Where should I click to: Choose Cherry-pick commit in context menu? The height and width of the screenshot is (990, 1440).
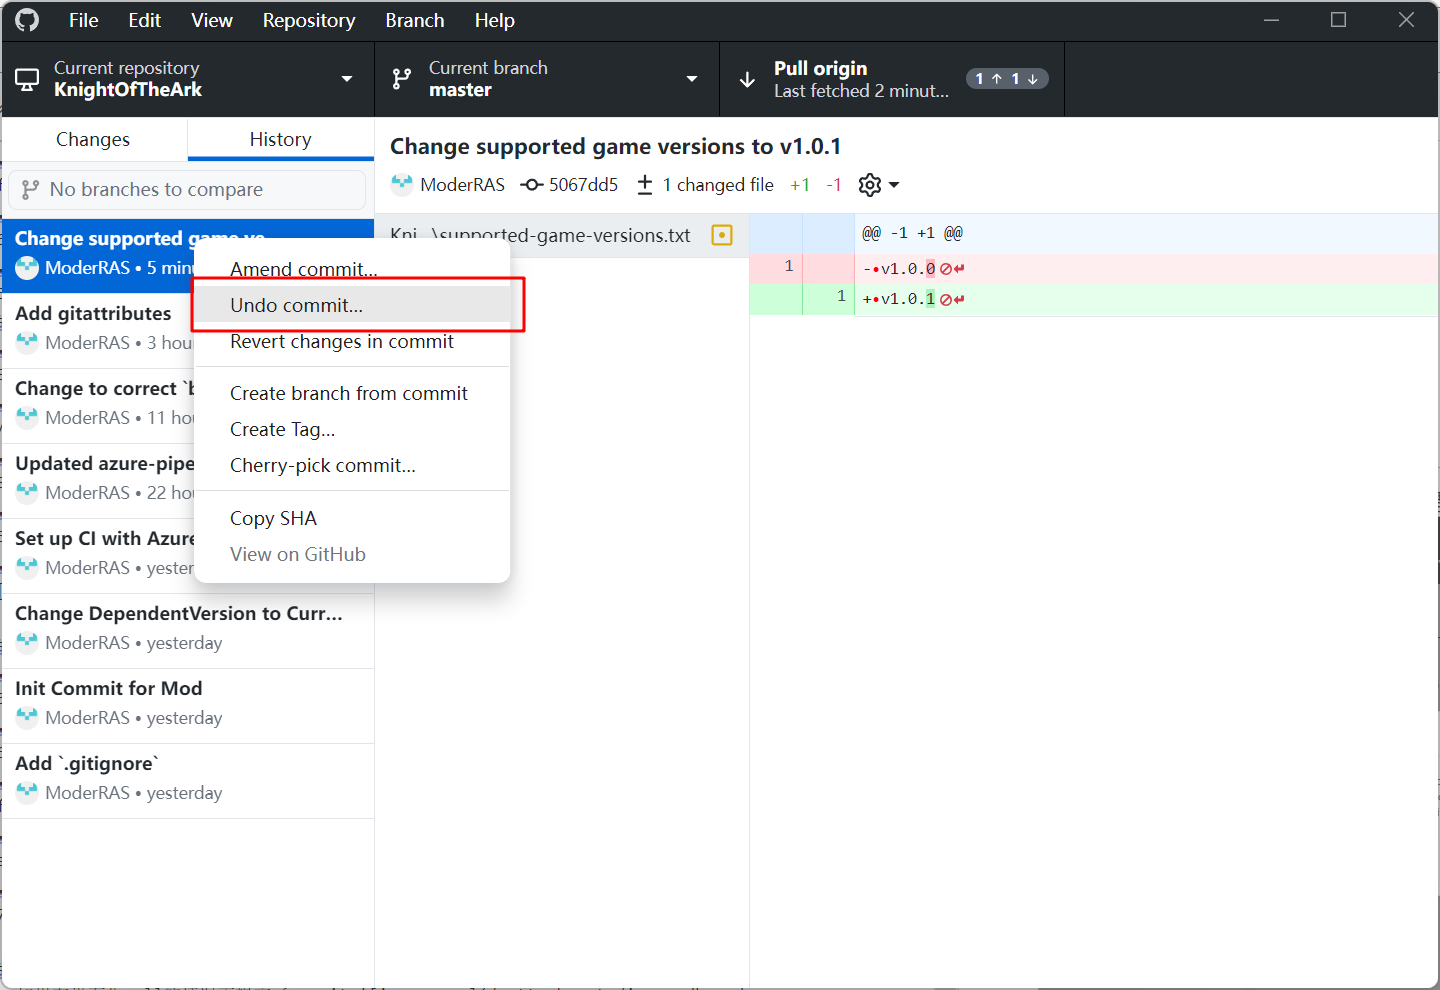[323, 465]
